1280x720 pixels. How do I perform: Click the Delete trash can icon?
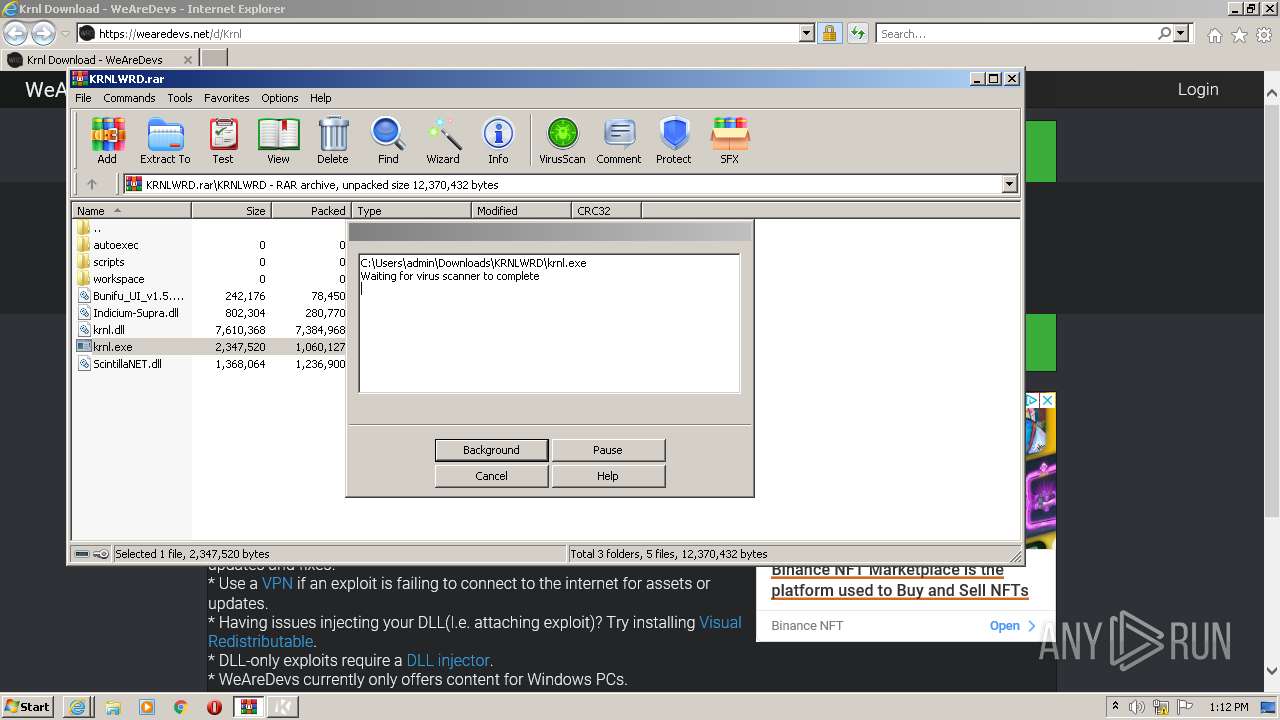[333, 140]
